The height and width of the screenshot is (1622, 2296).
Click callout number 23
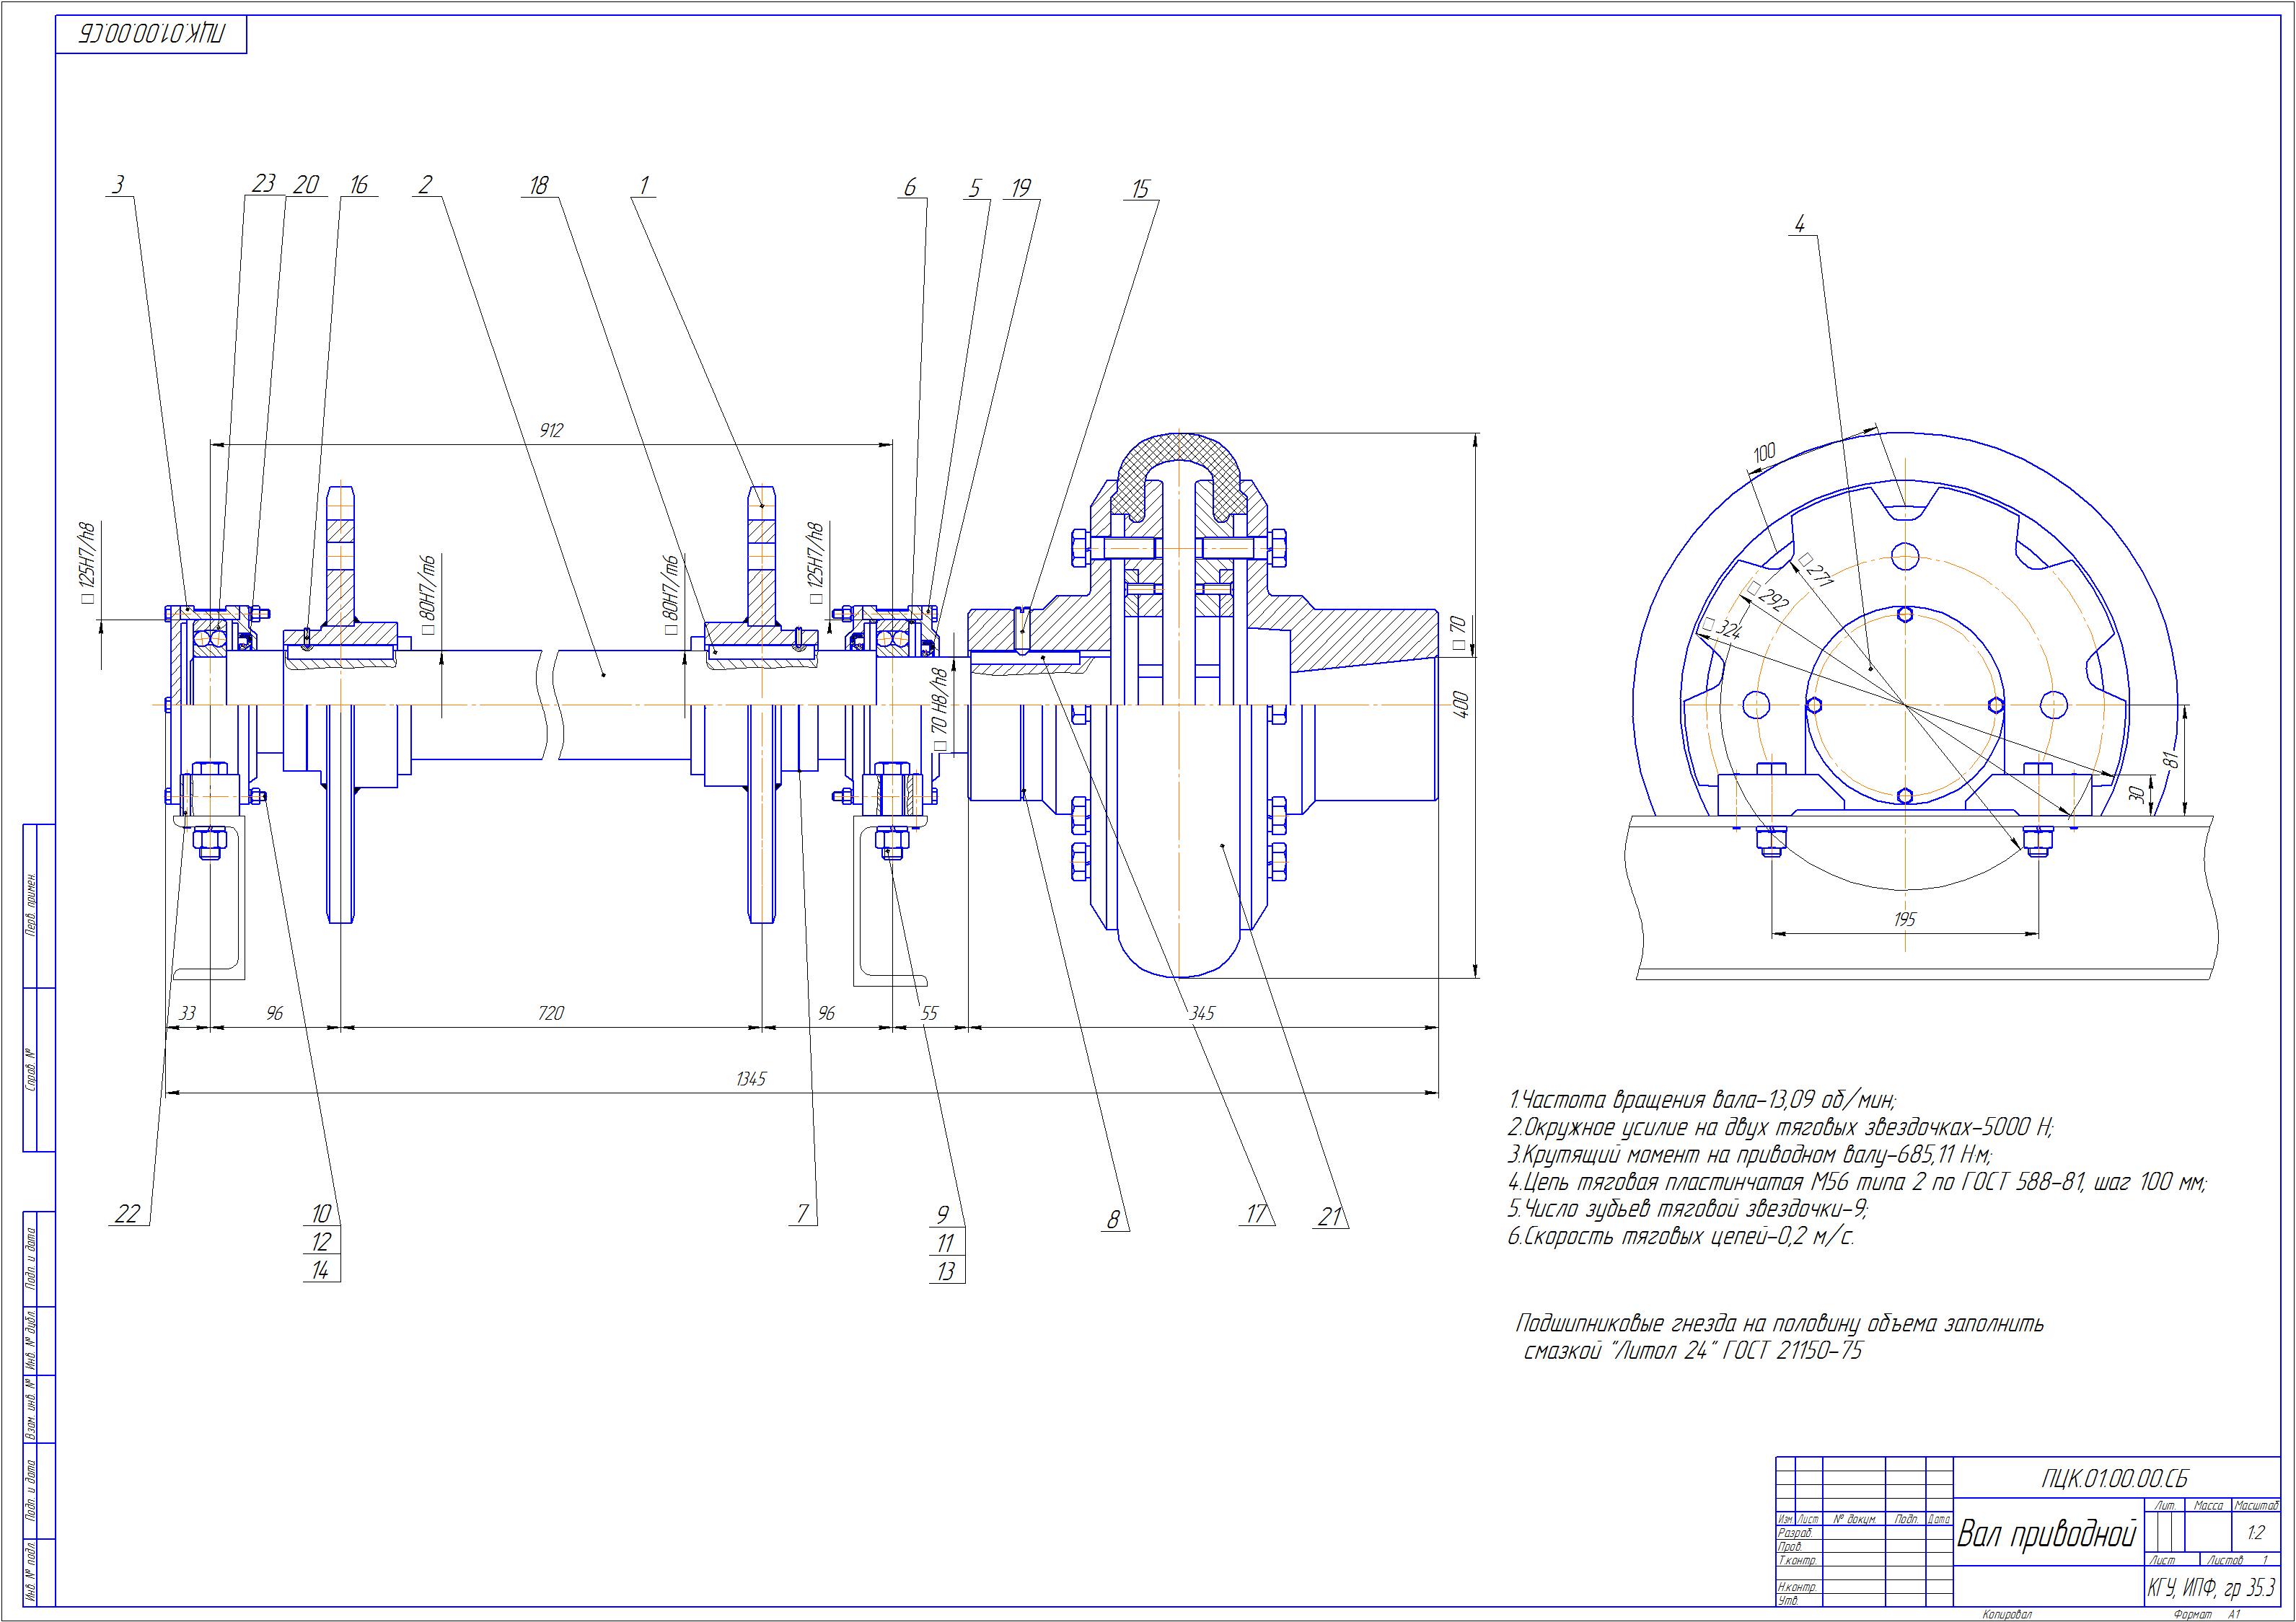point(263,185)
